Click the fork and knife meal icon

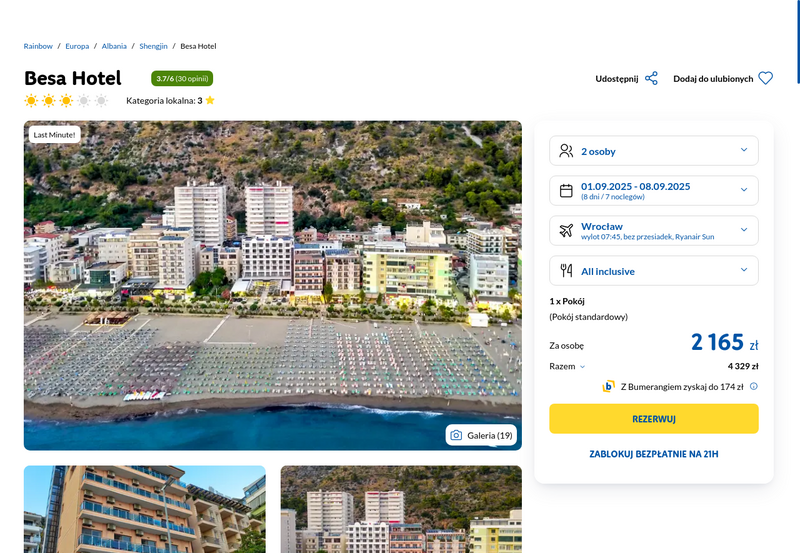(x=566, y=270)
